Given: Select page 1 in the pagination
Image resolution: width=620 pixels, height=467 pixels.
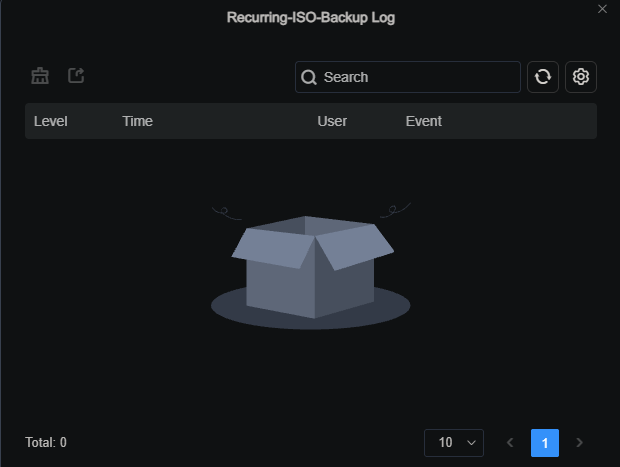Looking at the screenshot, I should pos(544,442).
